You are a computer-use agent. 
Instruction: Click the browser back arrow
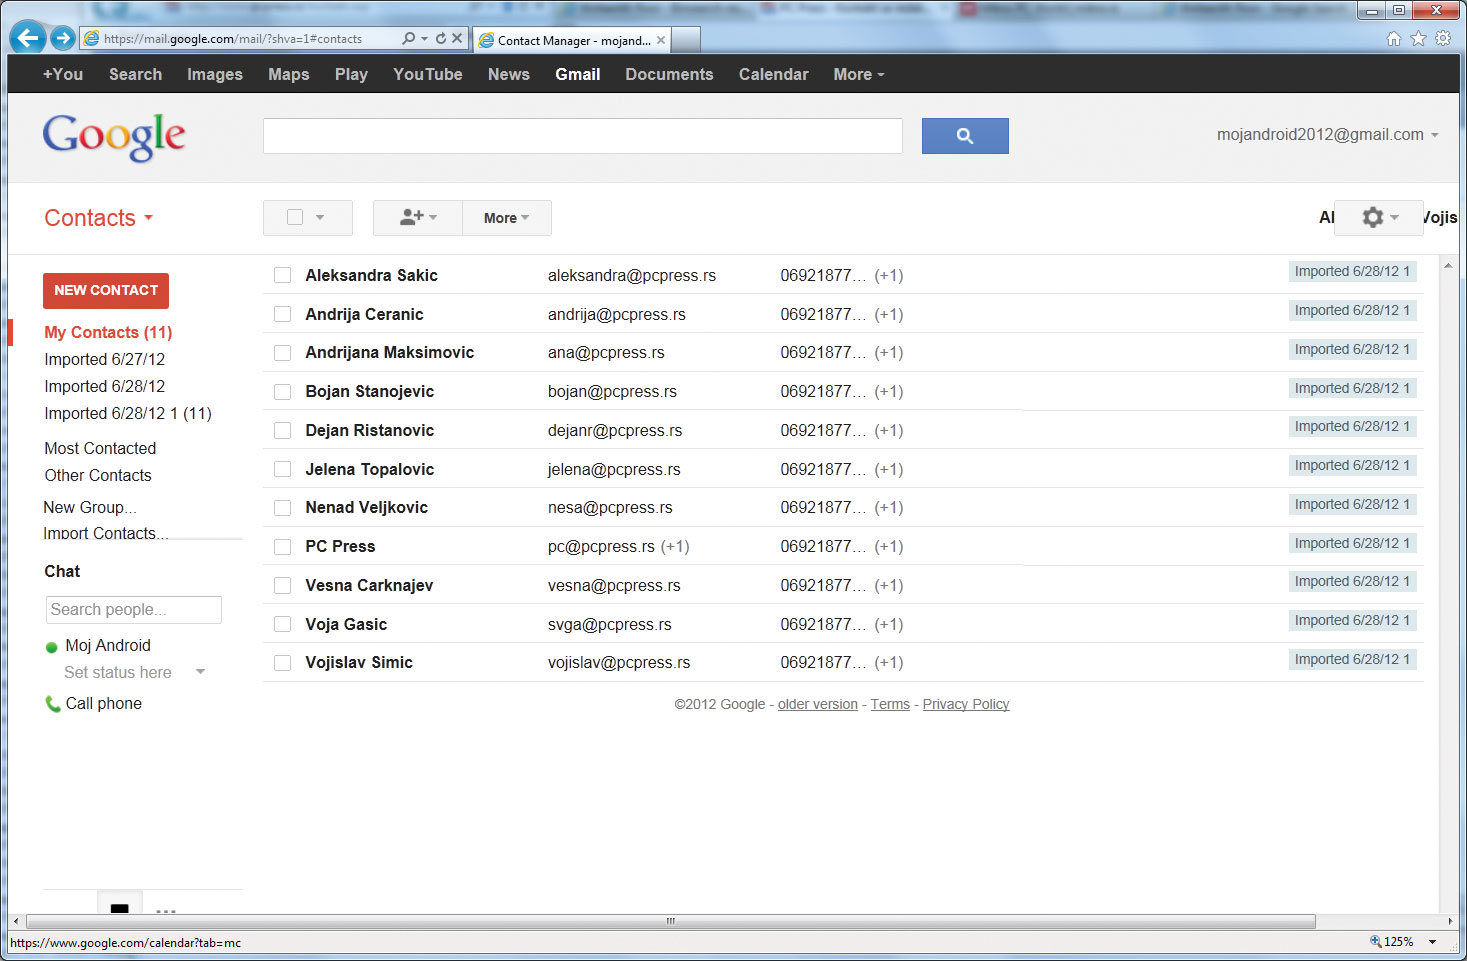coord(29,38)
